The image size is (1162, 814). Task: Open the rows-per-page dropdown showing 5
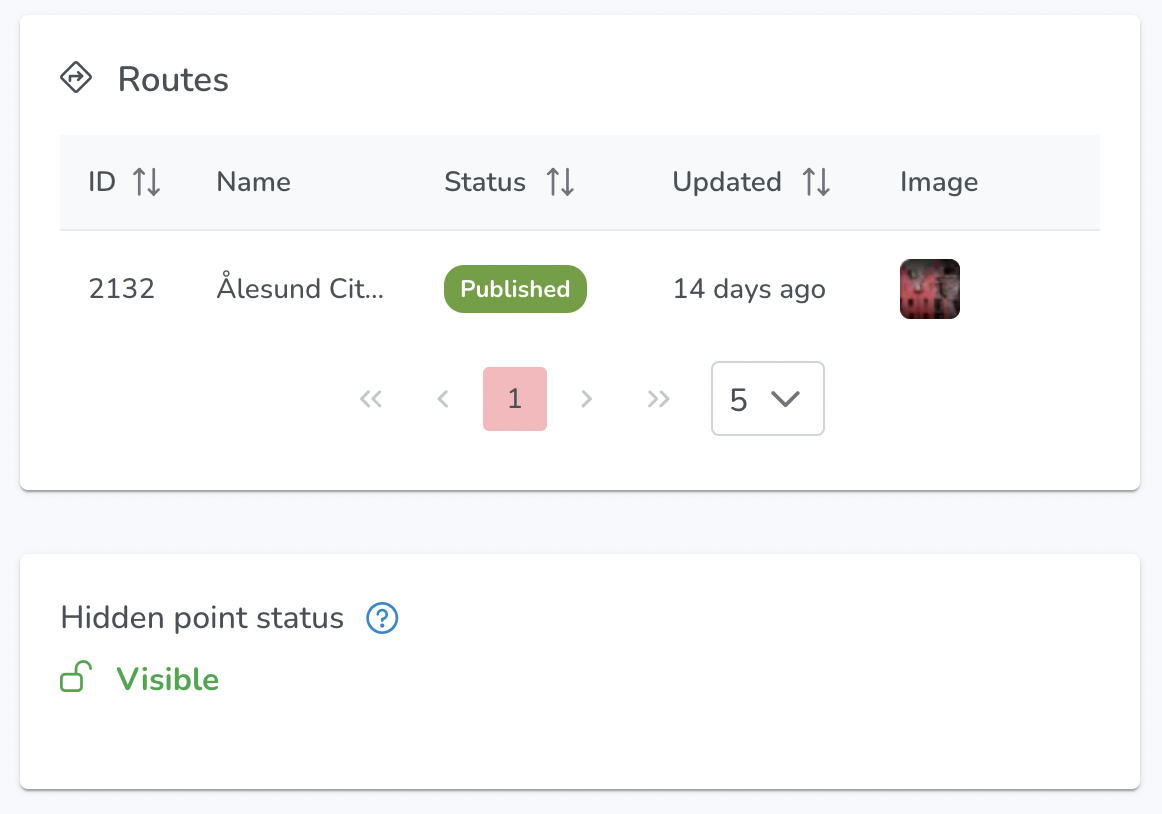click(768, 399)
